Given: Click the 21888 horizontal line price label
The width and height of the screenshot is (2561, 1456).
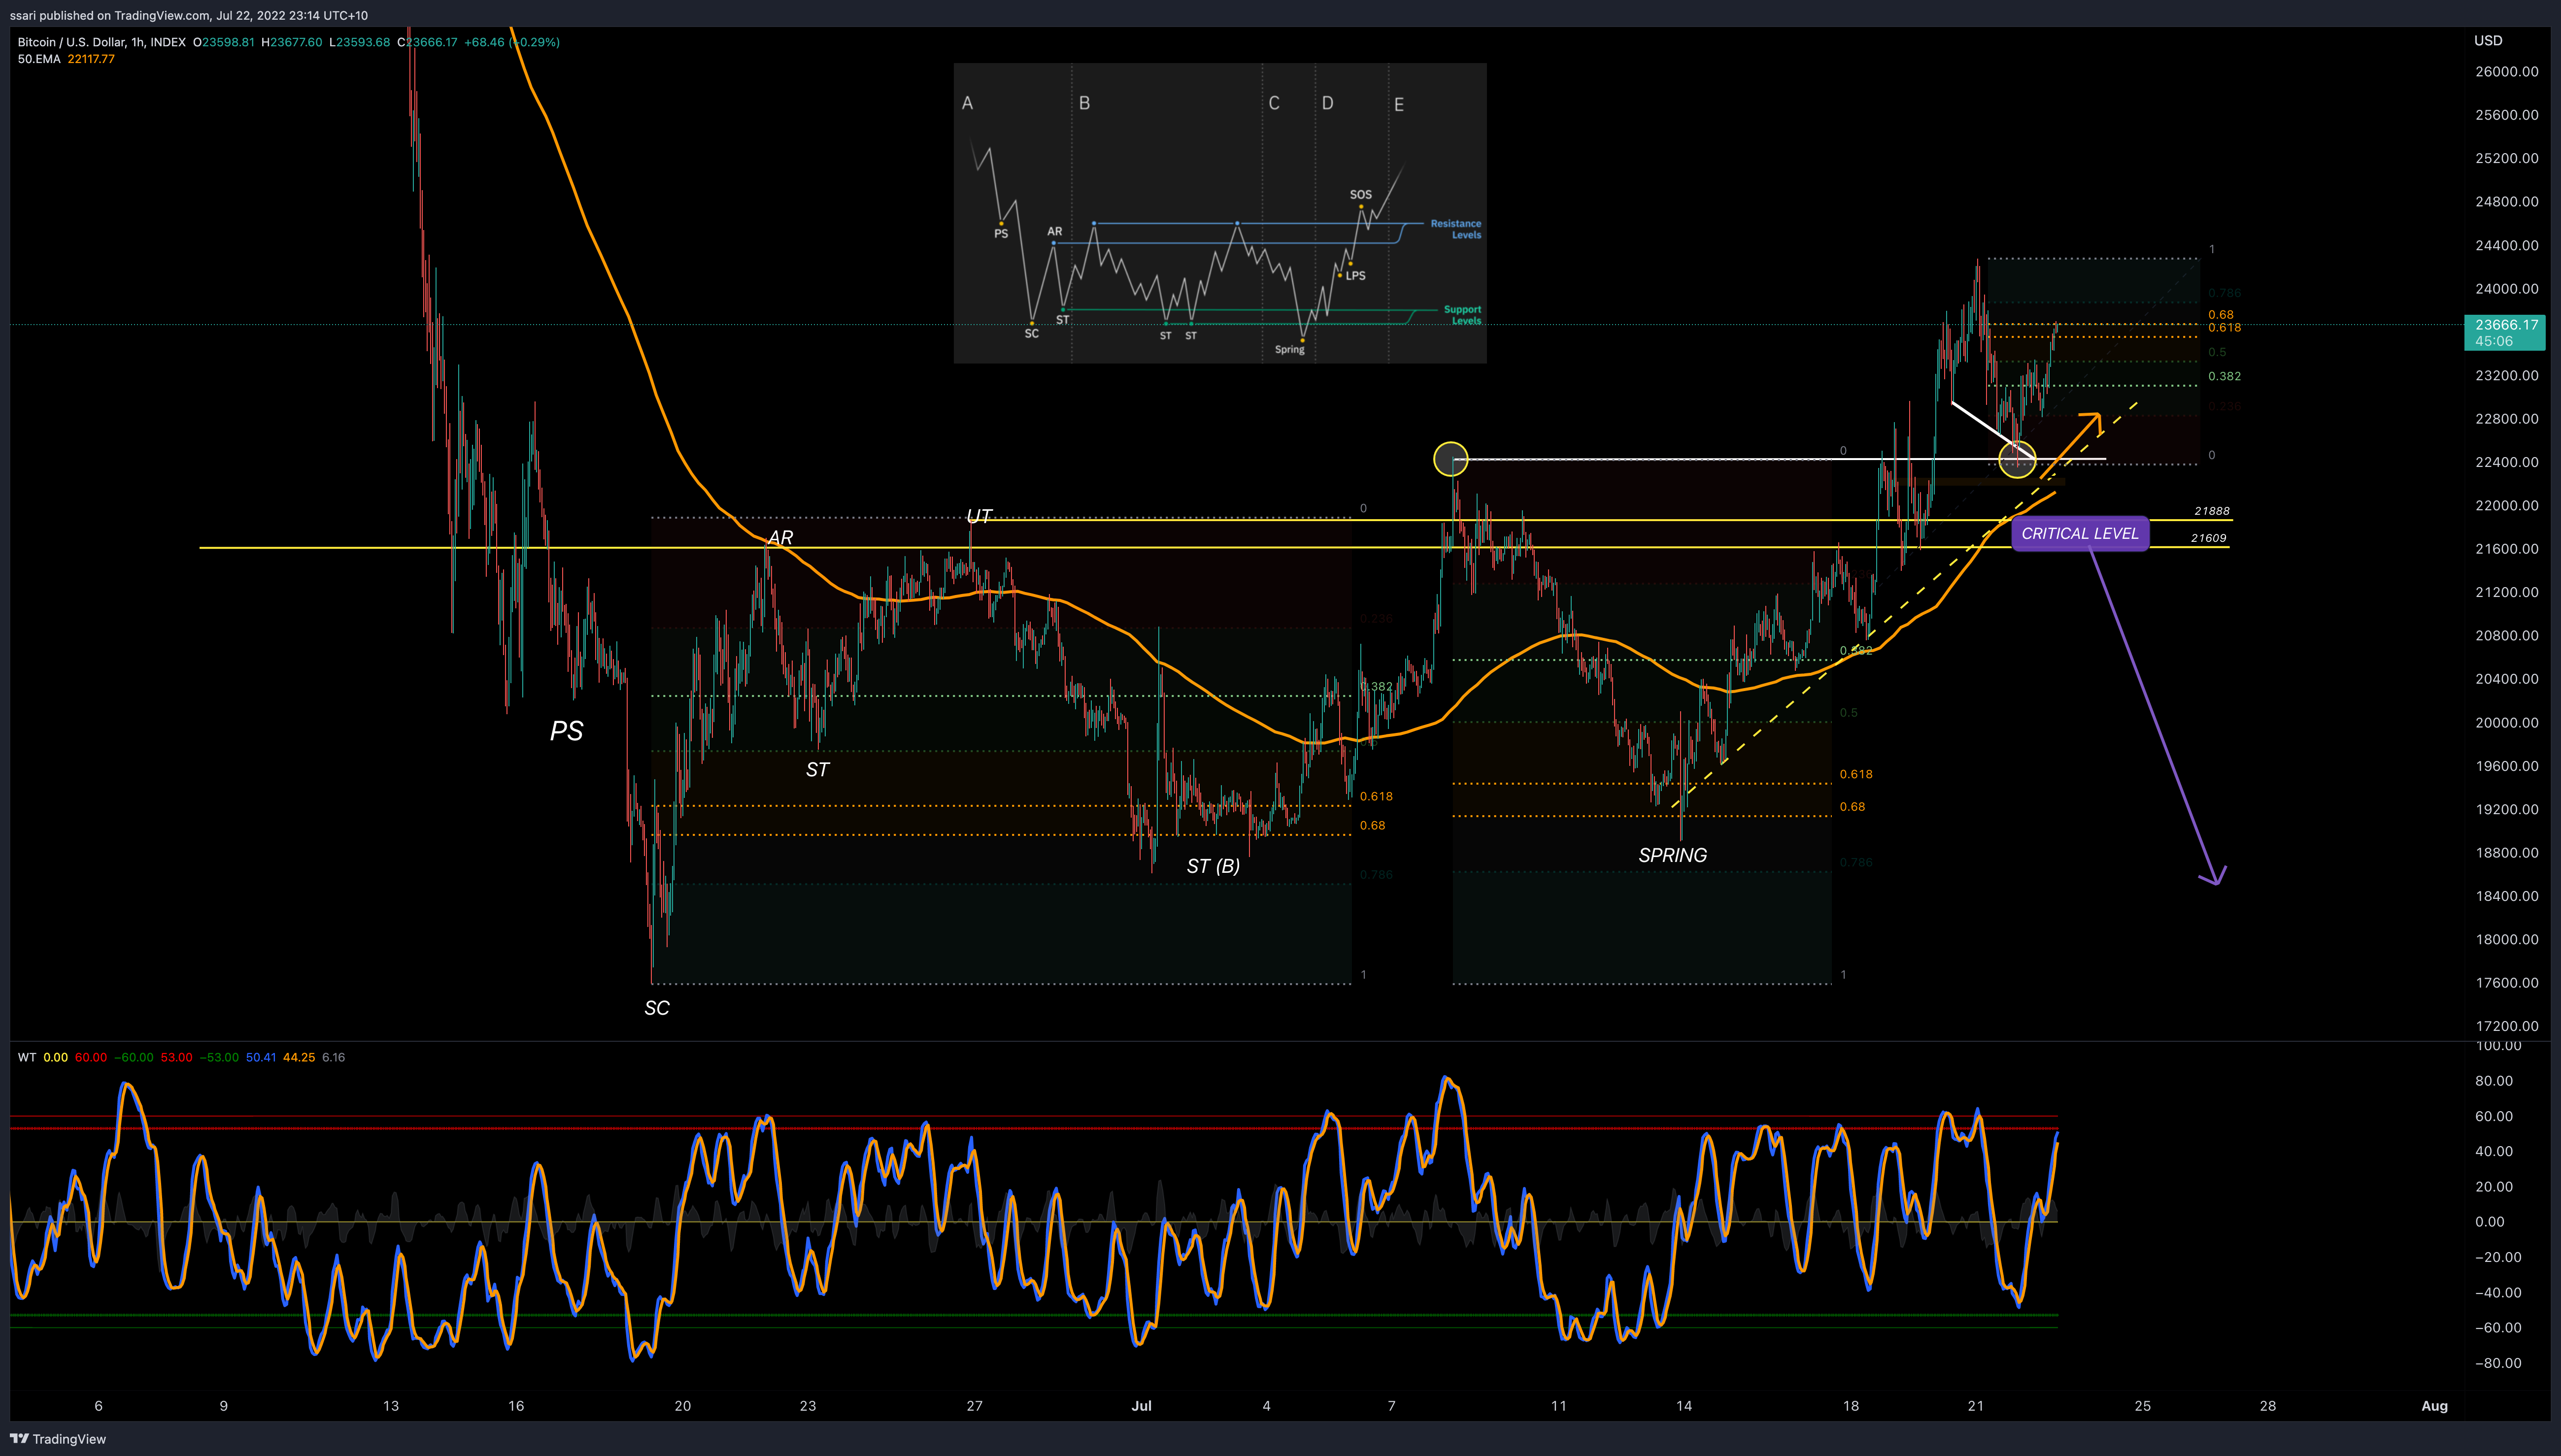Looking at the screenshot, I should tap(2212, 511).
